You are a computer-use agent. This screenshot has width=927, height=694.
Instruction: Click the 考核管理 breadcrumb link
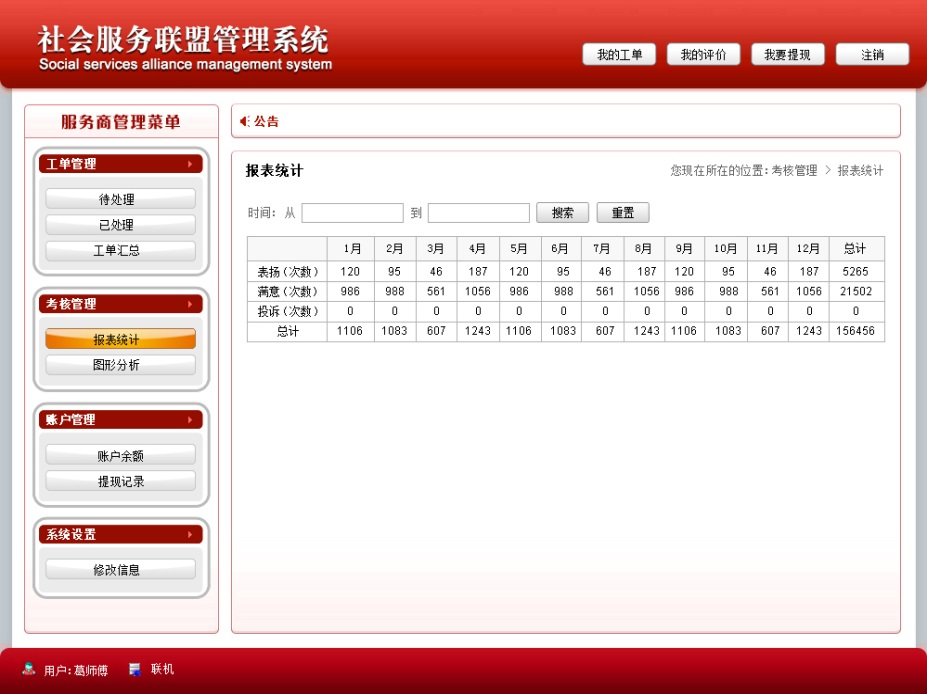coord(794,170)
